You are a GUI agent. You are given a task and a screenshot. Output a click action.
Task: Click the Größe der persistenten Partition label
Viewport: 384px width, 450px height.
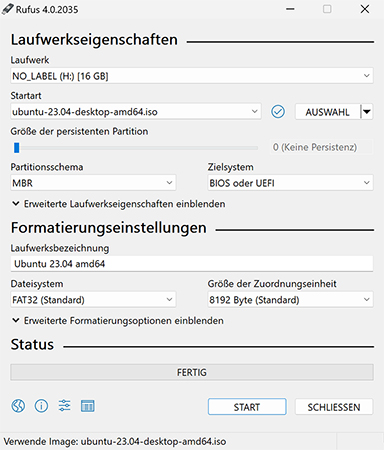pos(79,131)
